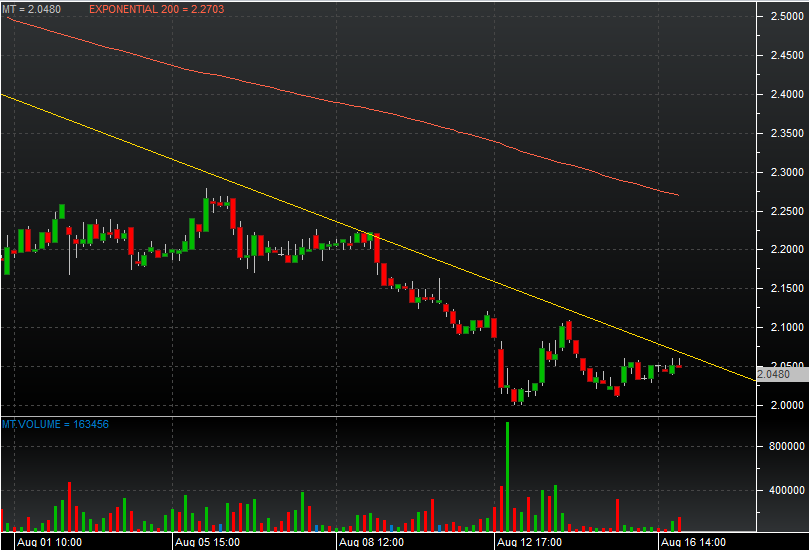Screen dimensions: 809x550
Task: Select the current price tag 2.0480
Action: [x=775, y=374]
